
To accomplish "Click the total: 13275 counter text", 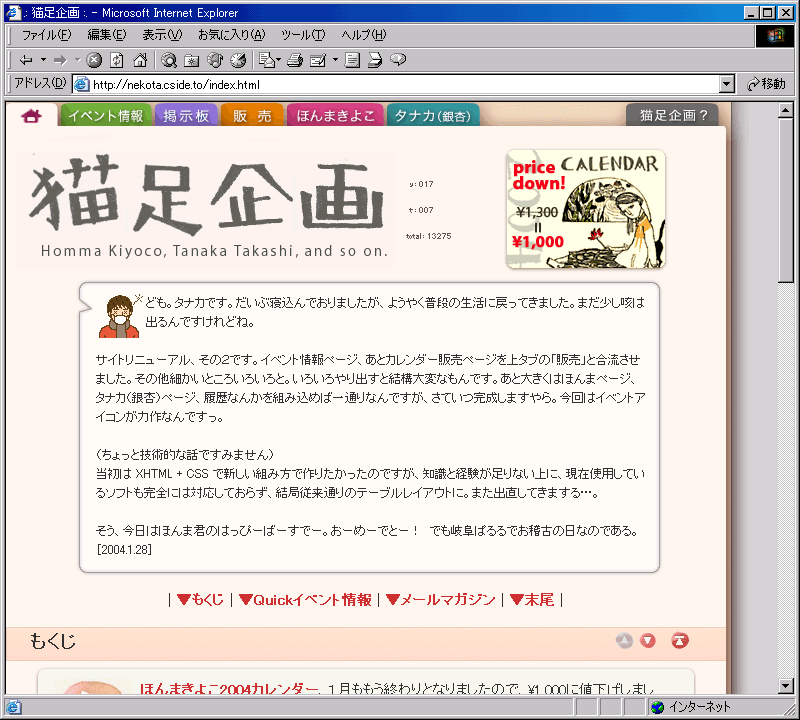I will (x=429, y=236).
